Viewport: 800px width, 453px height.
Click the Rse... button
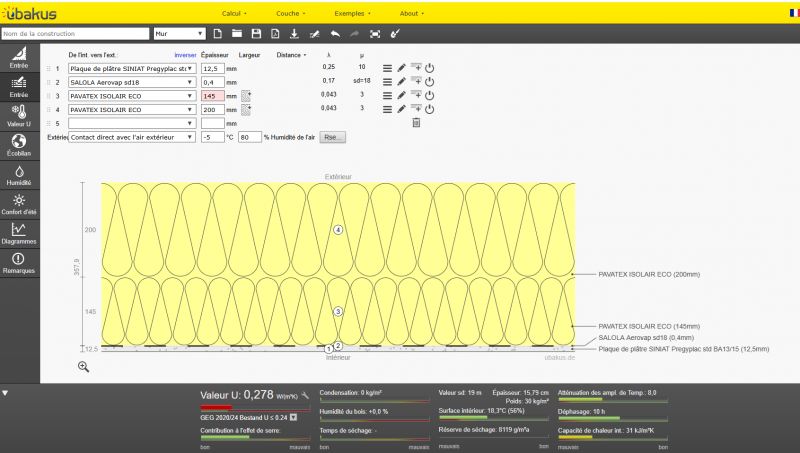point(332,137)
